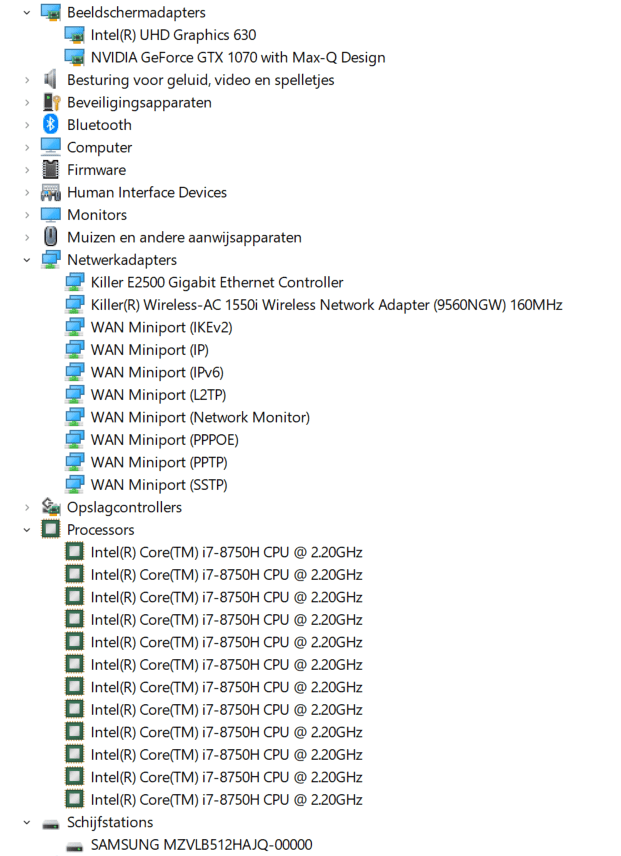Select the Muizen en andere aanwijsapparaten label

(184, 237)
